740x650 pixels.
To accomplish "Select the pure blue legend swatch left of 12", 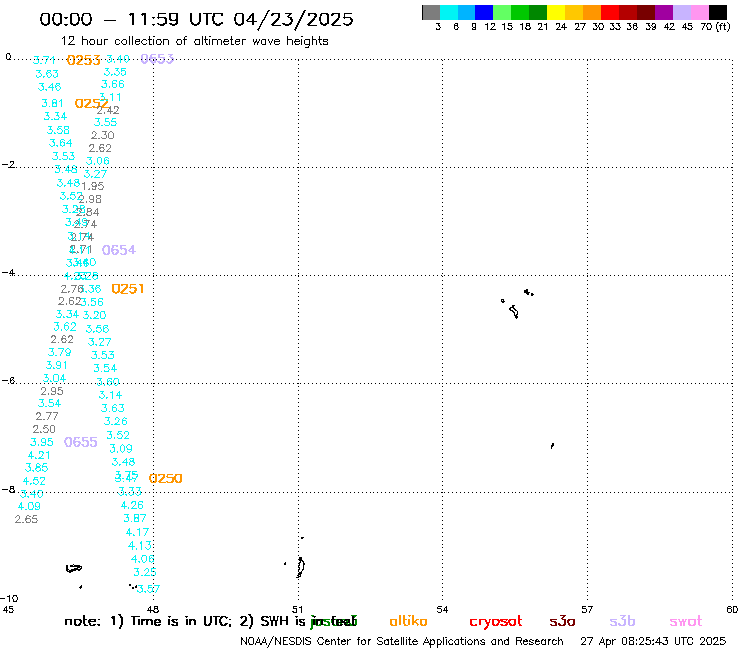I will click(x=484, y=12).
